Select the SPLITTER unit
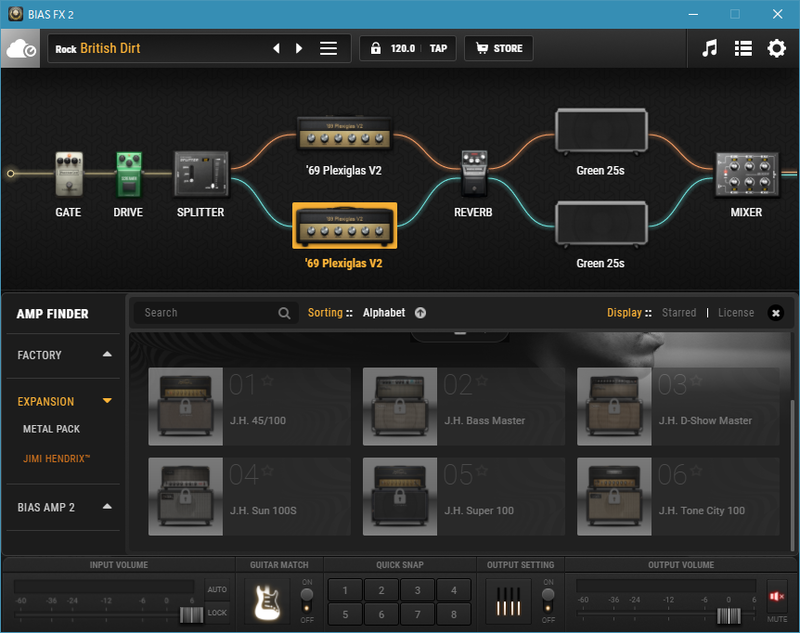This screenshot has width=800, height=633. click(x=201, y=174)
